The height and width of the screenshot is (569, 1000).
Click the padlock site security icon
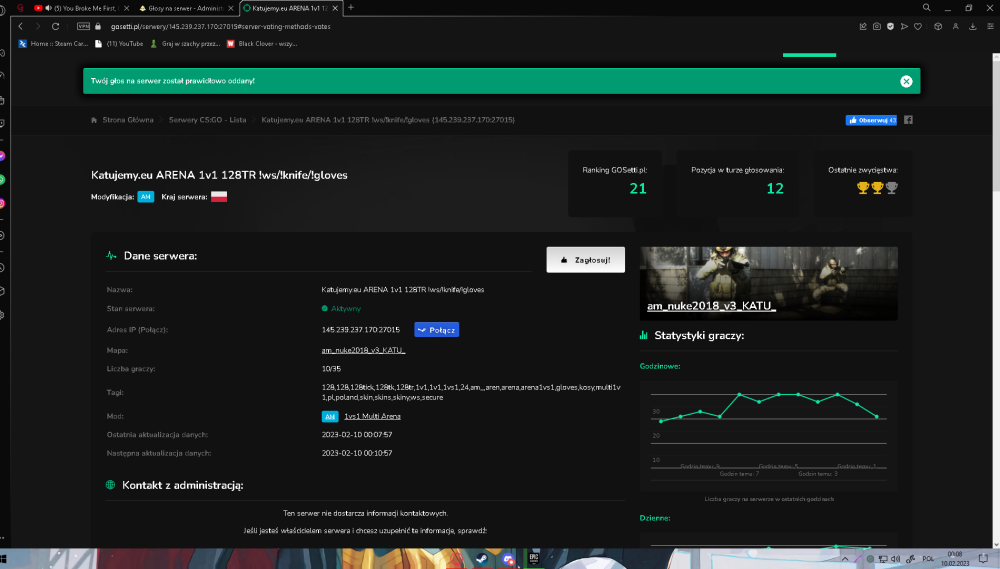coord(98,26)
